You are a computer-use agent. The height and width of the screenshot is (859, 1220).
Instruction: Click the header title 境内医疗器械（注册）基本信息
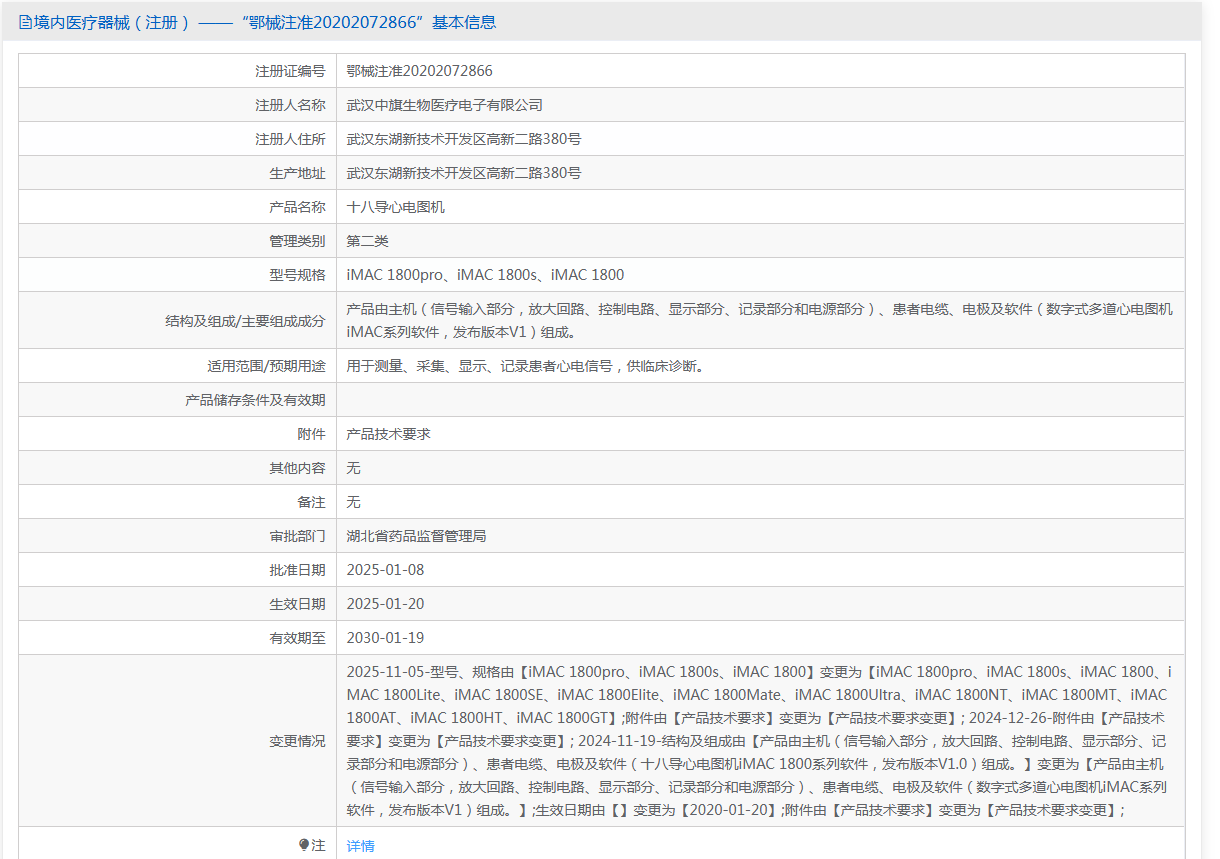coord(265,22)
